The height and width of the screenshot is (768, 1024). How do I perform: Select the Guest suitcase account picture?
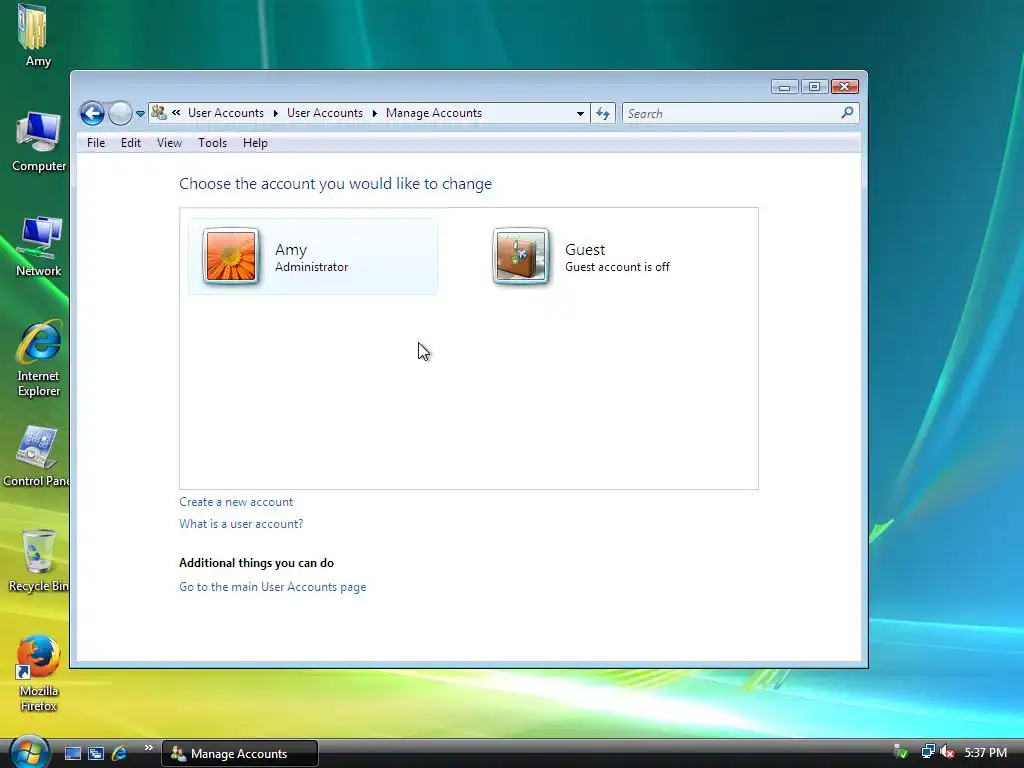click(x=520, y=256)
